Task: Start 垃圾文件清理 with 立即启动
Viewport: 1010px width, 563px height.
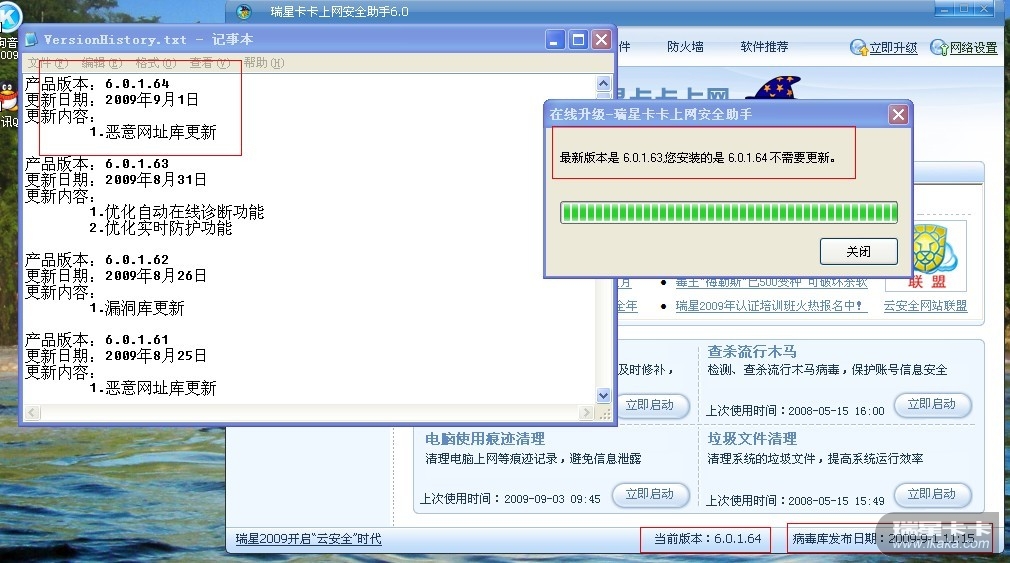Action: coord(931,494)
